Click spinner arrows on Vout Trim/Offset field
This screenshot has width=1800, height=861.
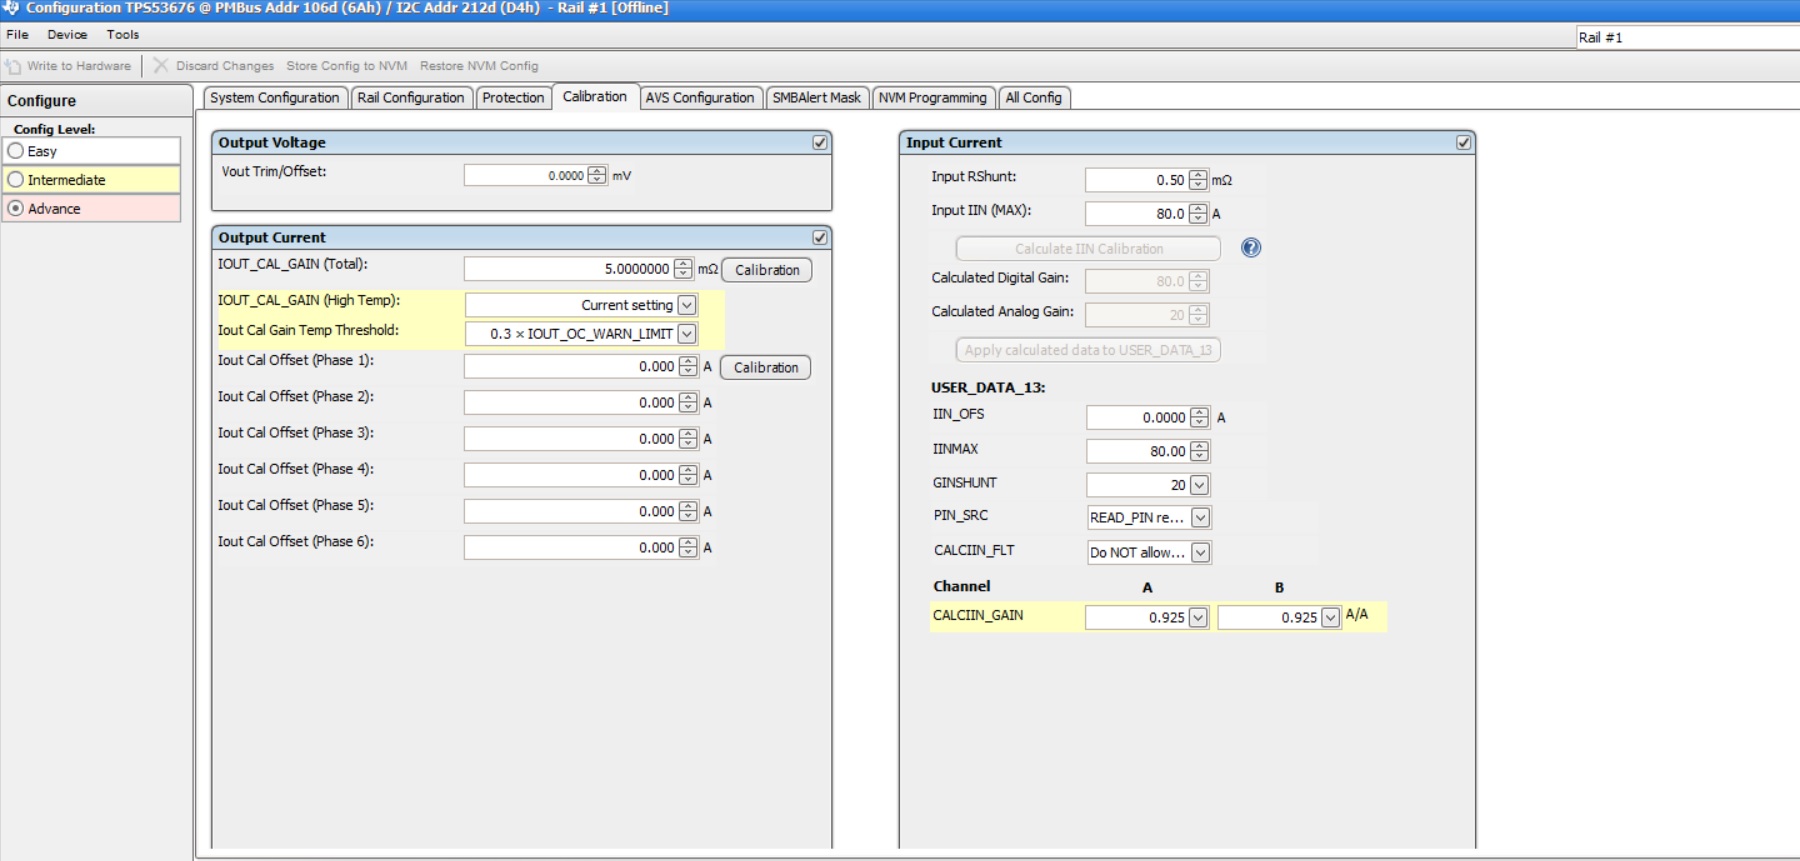(597, 175)
